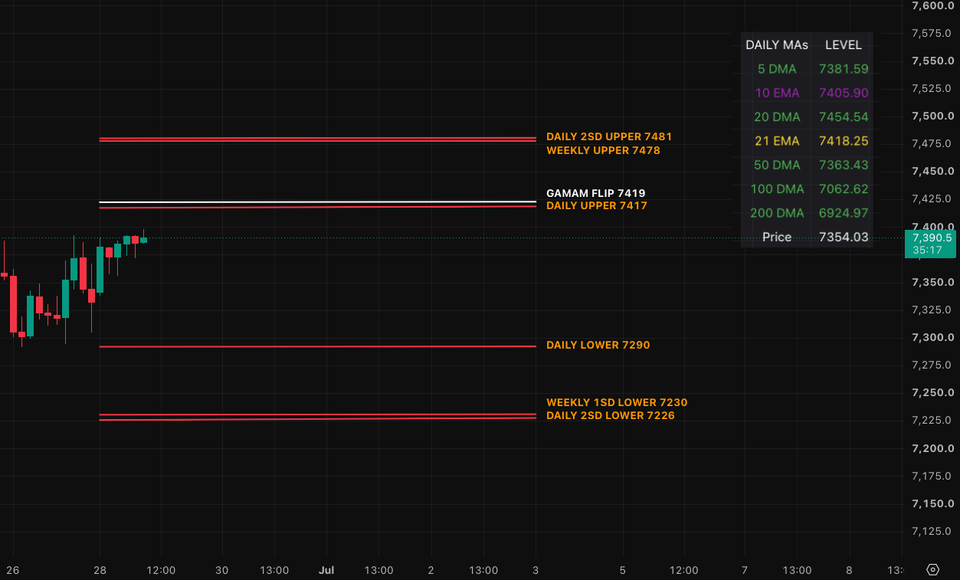Viewport: 960px width, 580px height.
Task: Click the 7354.03 price value in the table
Action: click(844, 237)
